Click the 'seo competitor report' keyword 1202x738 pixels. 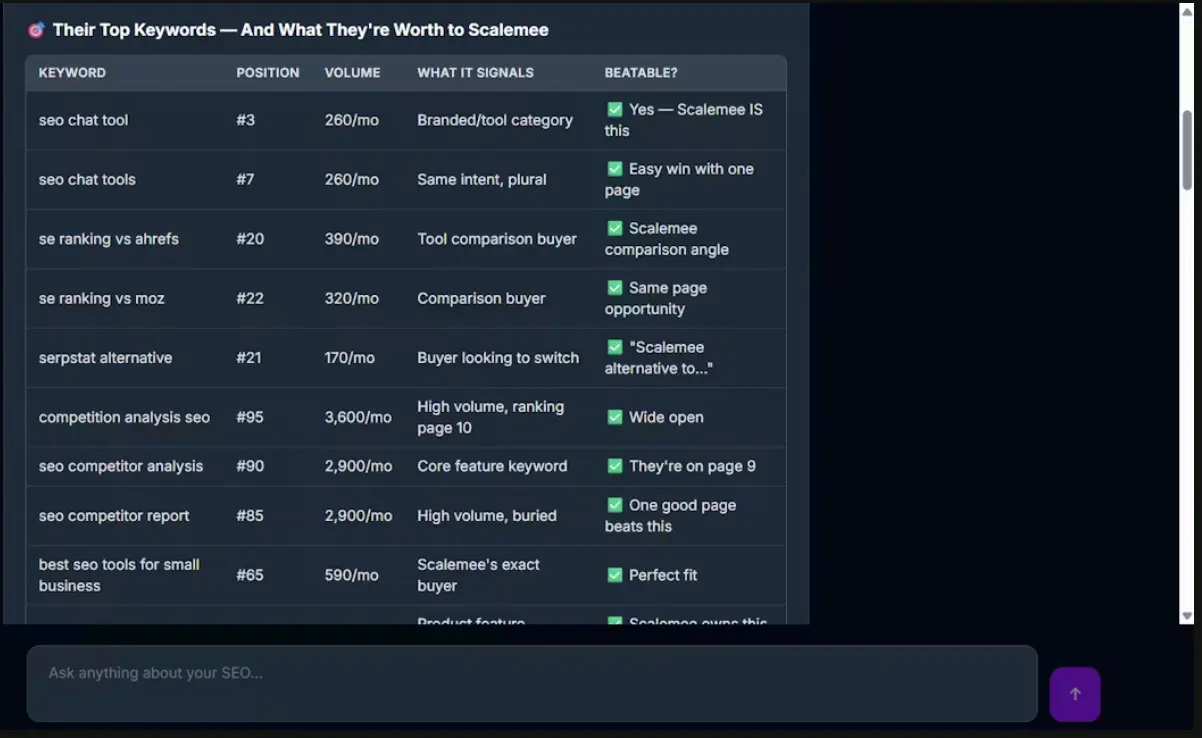tap(114, 516)
